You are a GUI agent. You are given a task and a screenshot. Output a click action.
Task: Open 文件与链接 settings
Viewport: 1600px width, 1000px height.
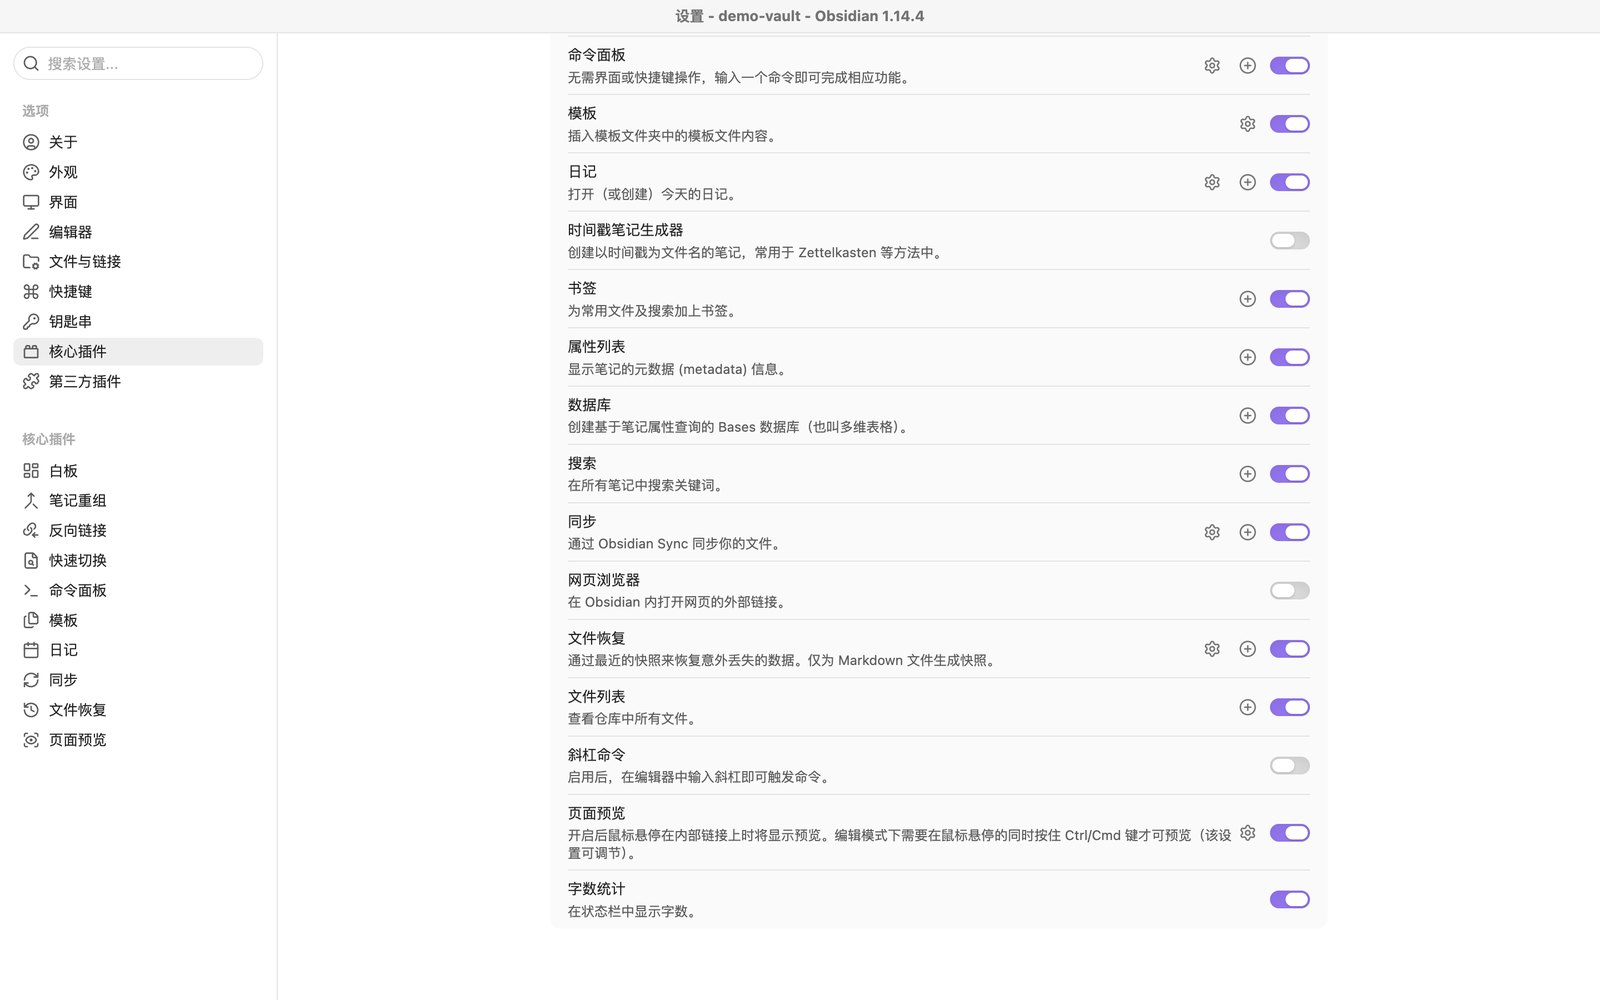coord(138,262)
